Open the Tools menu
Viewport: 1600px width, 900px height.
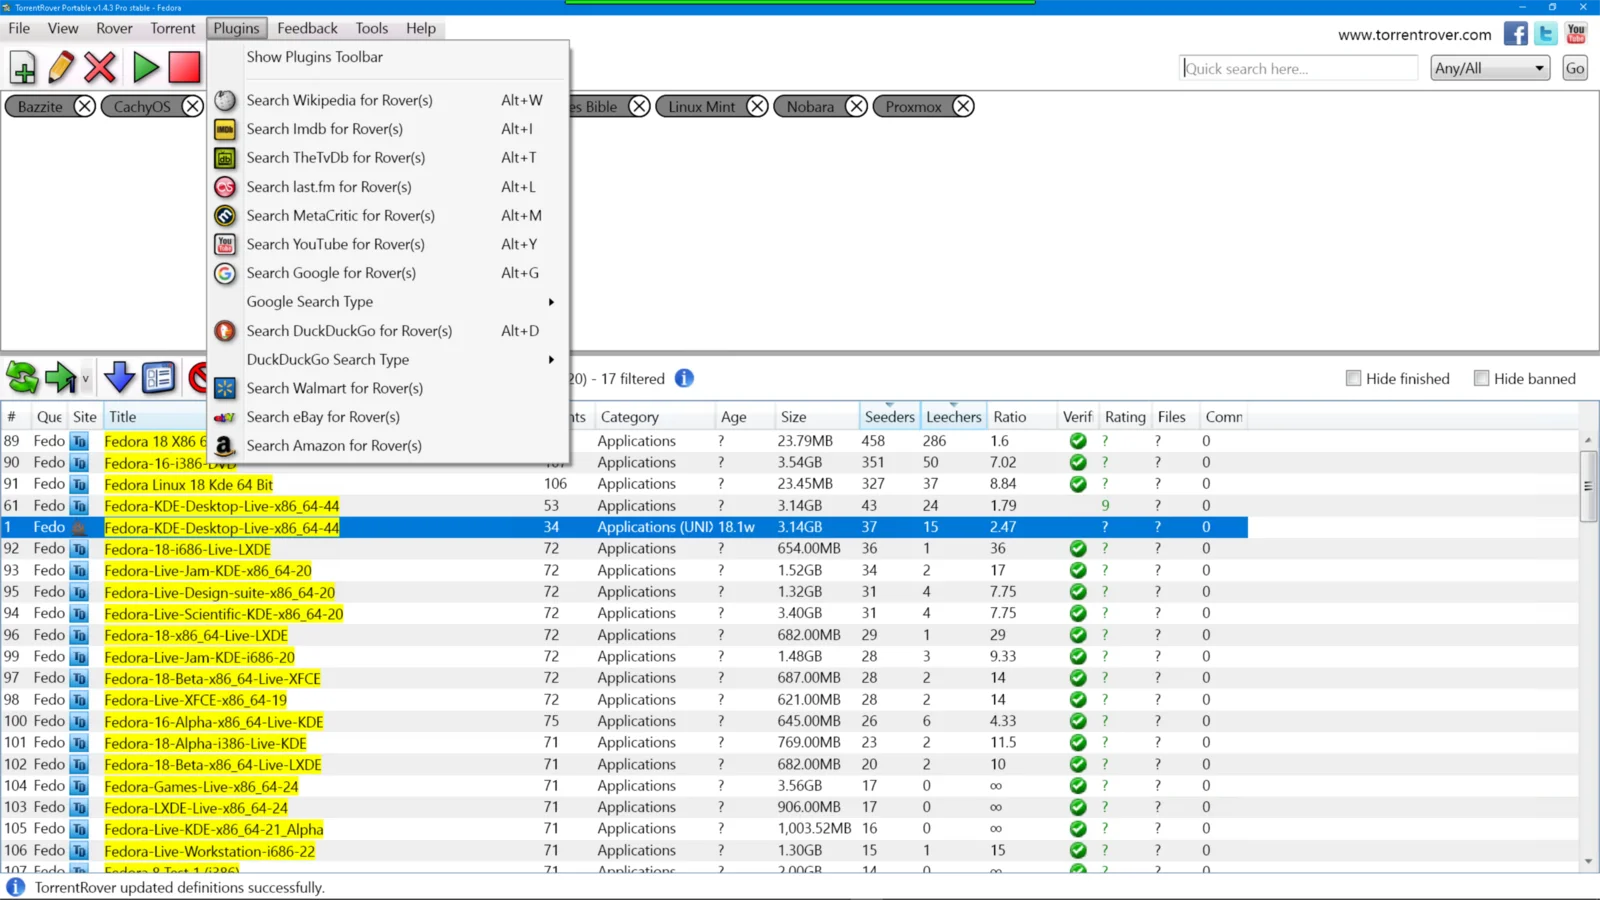coord(371,28)
